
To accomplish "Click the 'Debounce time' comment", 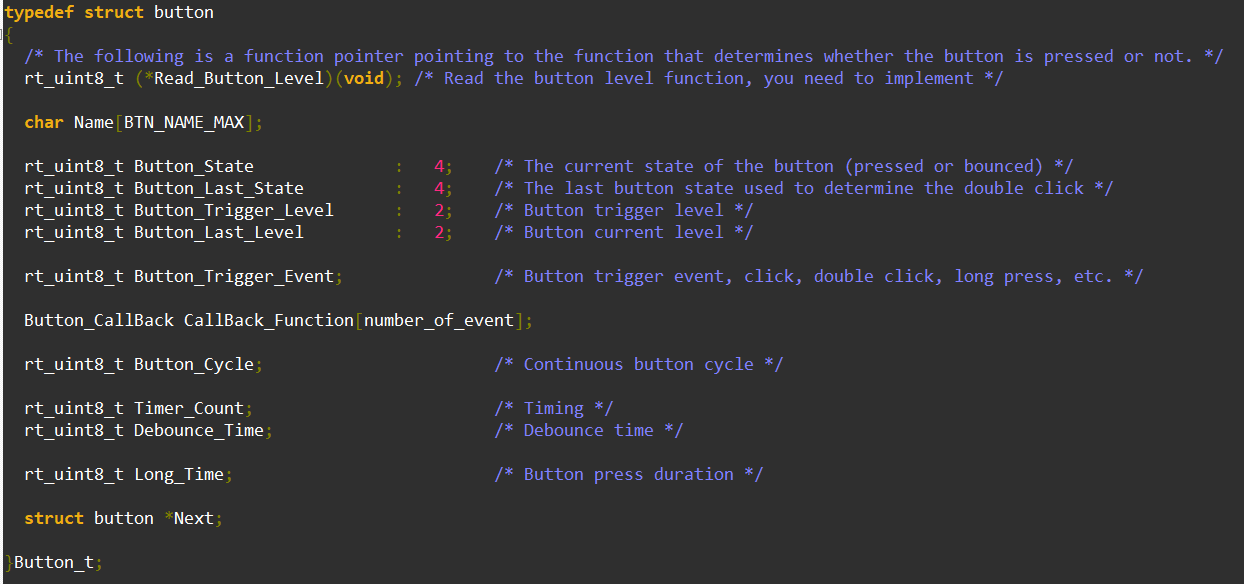I will click(x=589, y=430).
